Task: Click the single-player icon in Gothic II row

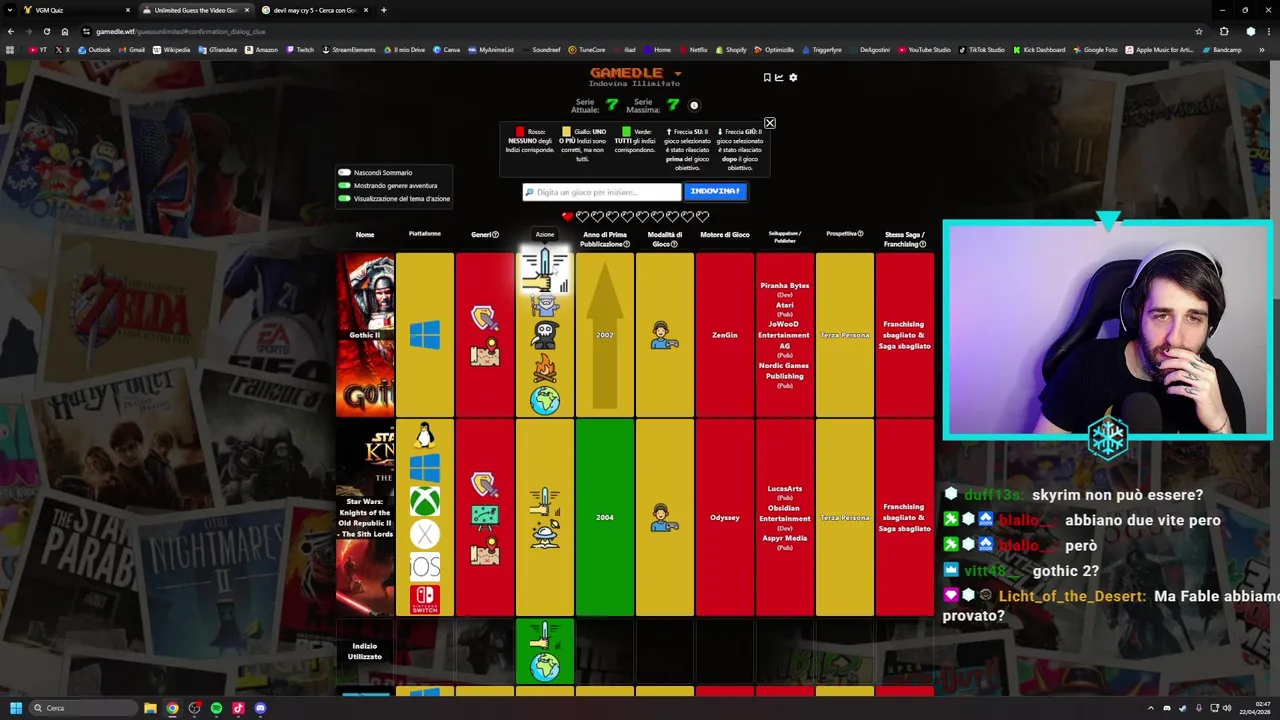Action: (x=664, y=335)
